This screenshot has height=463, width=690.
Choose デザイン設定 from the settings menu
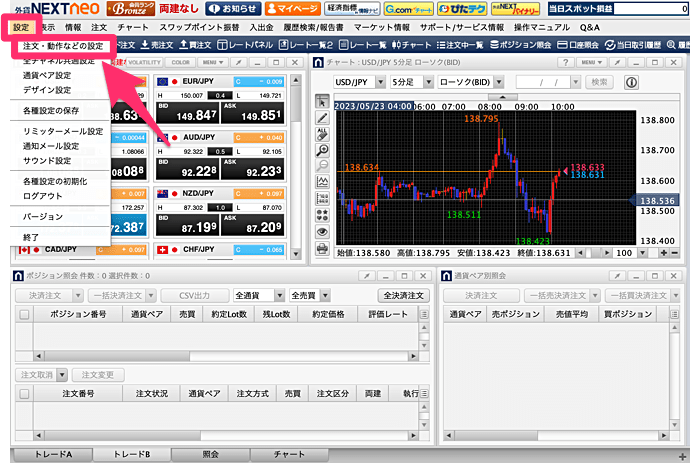tap(47, 90)
